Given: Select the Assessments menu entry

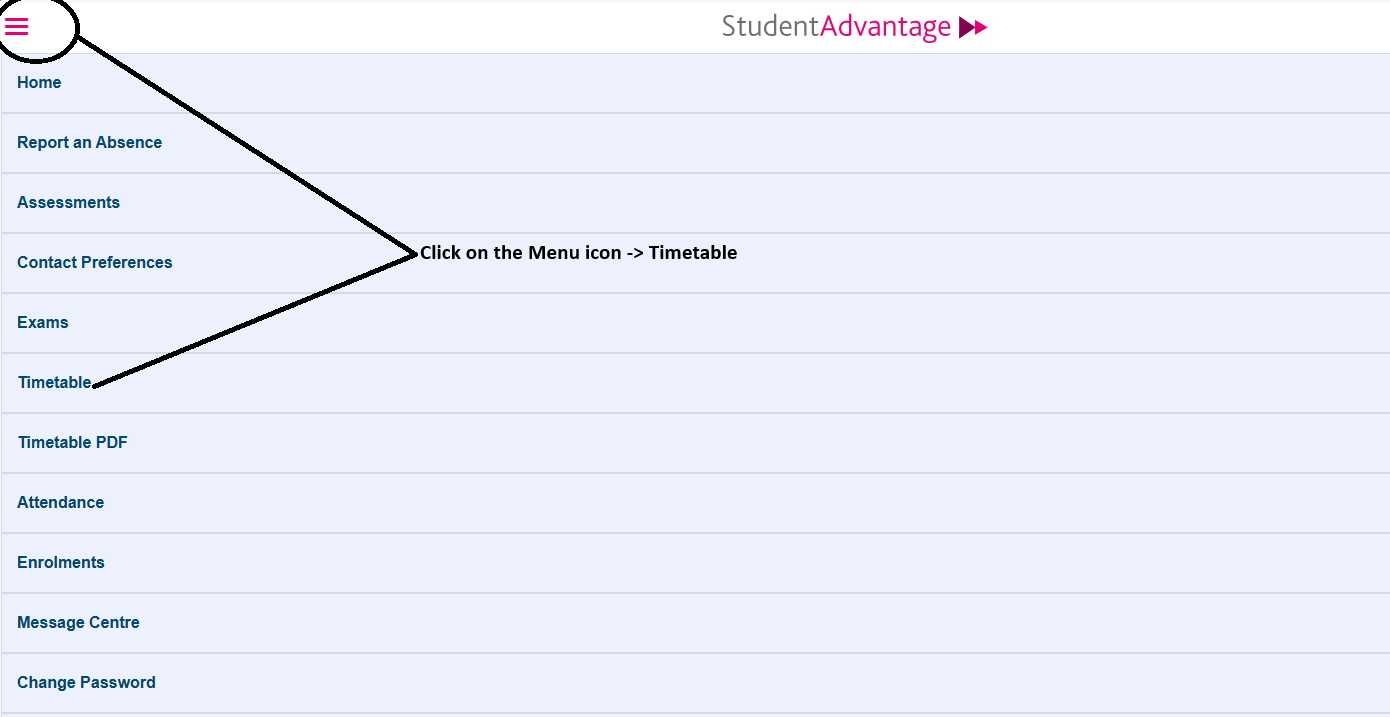Looking at the screenshot, I should pos(695,203).
